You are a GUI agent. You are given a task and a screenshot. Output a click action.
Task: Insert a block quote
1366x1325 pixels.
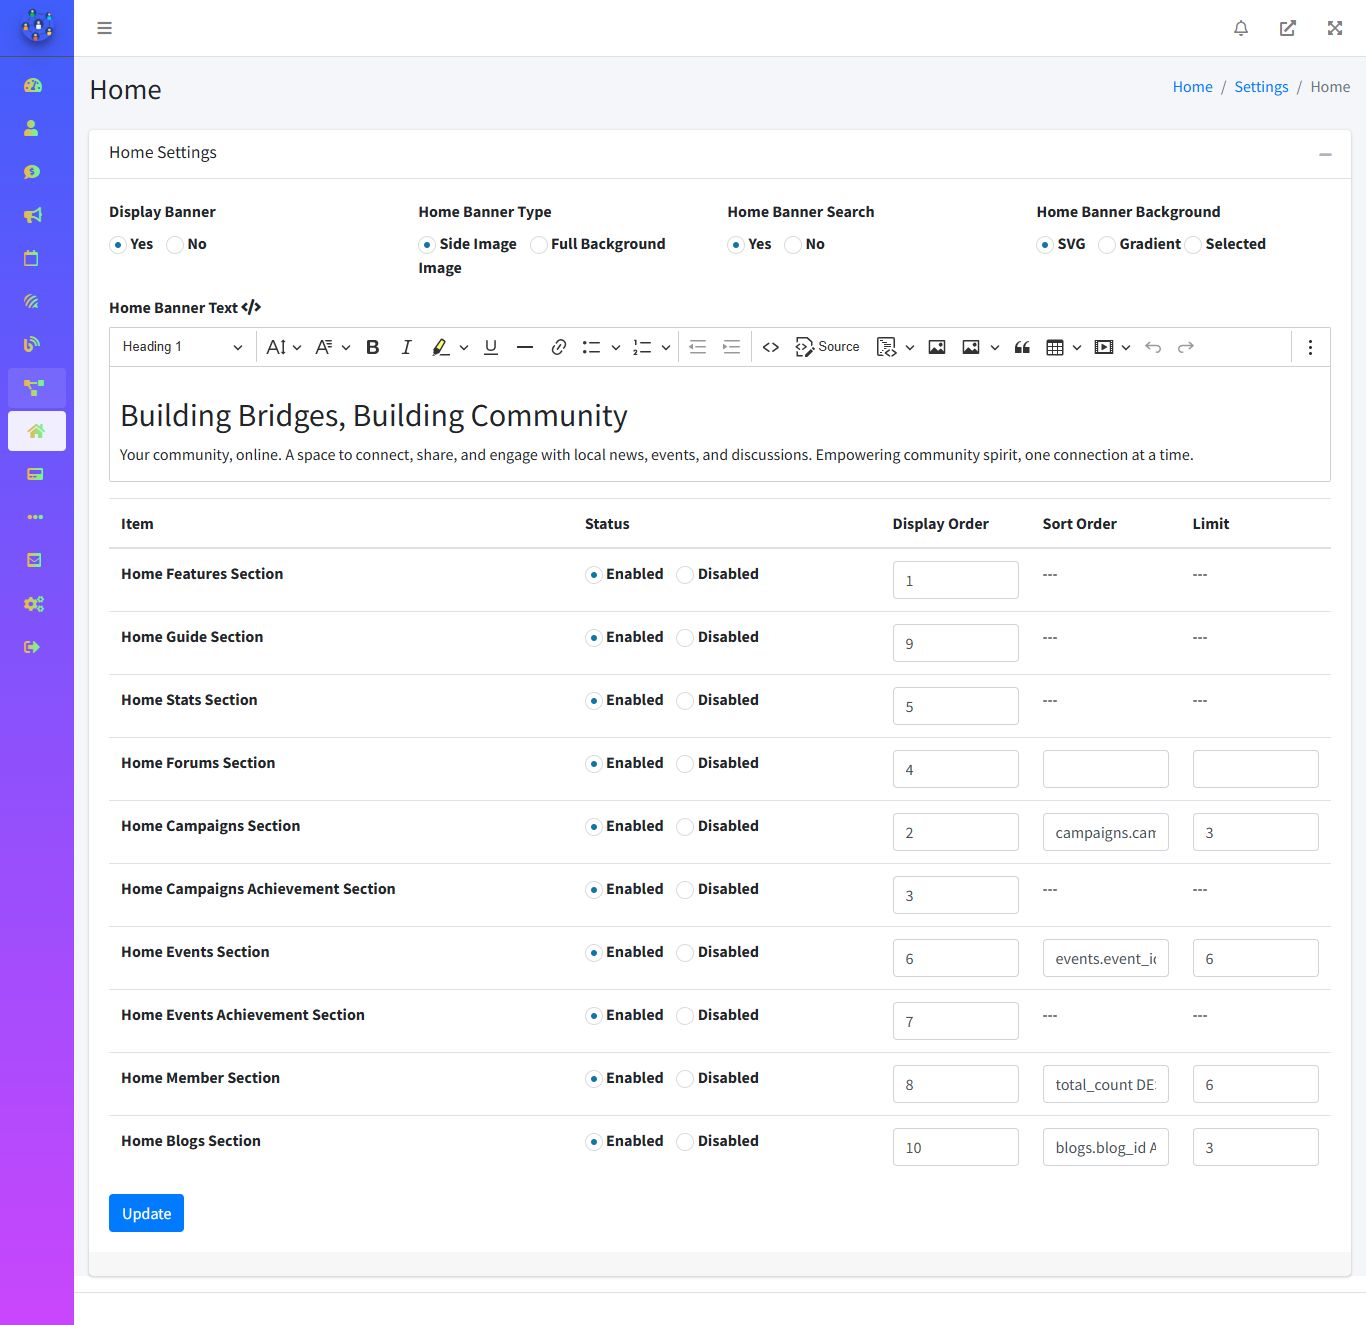(x=1022, y=347)
